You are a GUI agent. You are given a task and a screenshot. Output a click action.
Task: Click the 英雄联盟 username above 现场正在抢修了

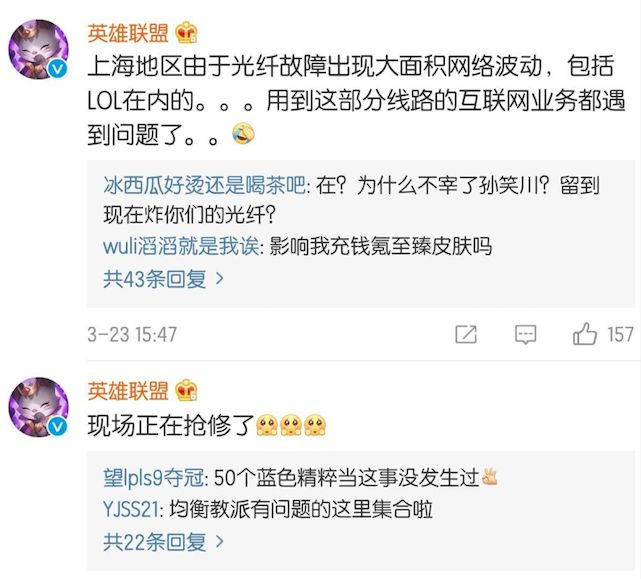tap(128, 390)
